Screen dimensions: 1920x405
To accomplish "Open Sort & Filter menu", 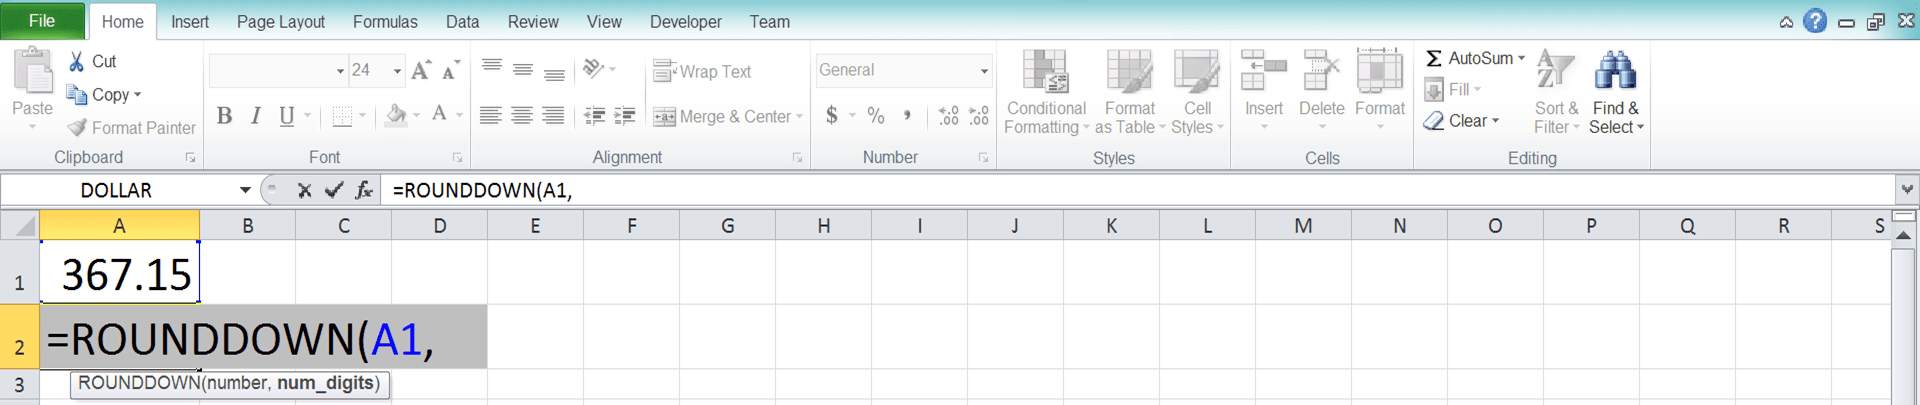I will (1556, 92).
